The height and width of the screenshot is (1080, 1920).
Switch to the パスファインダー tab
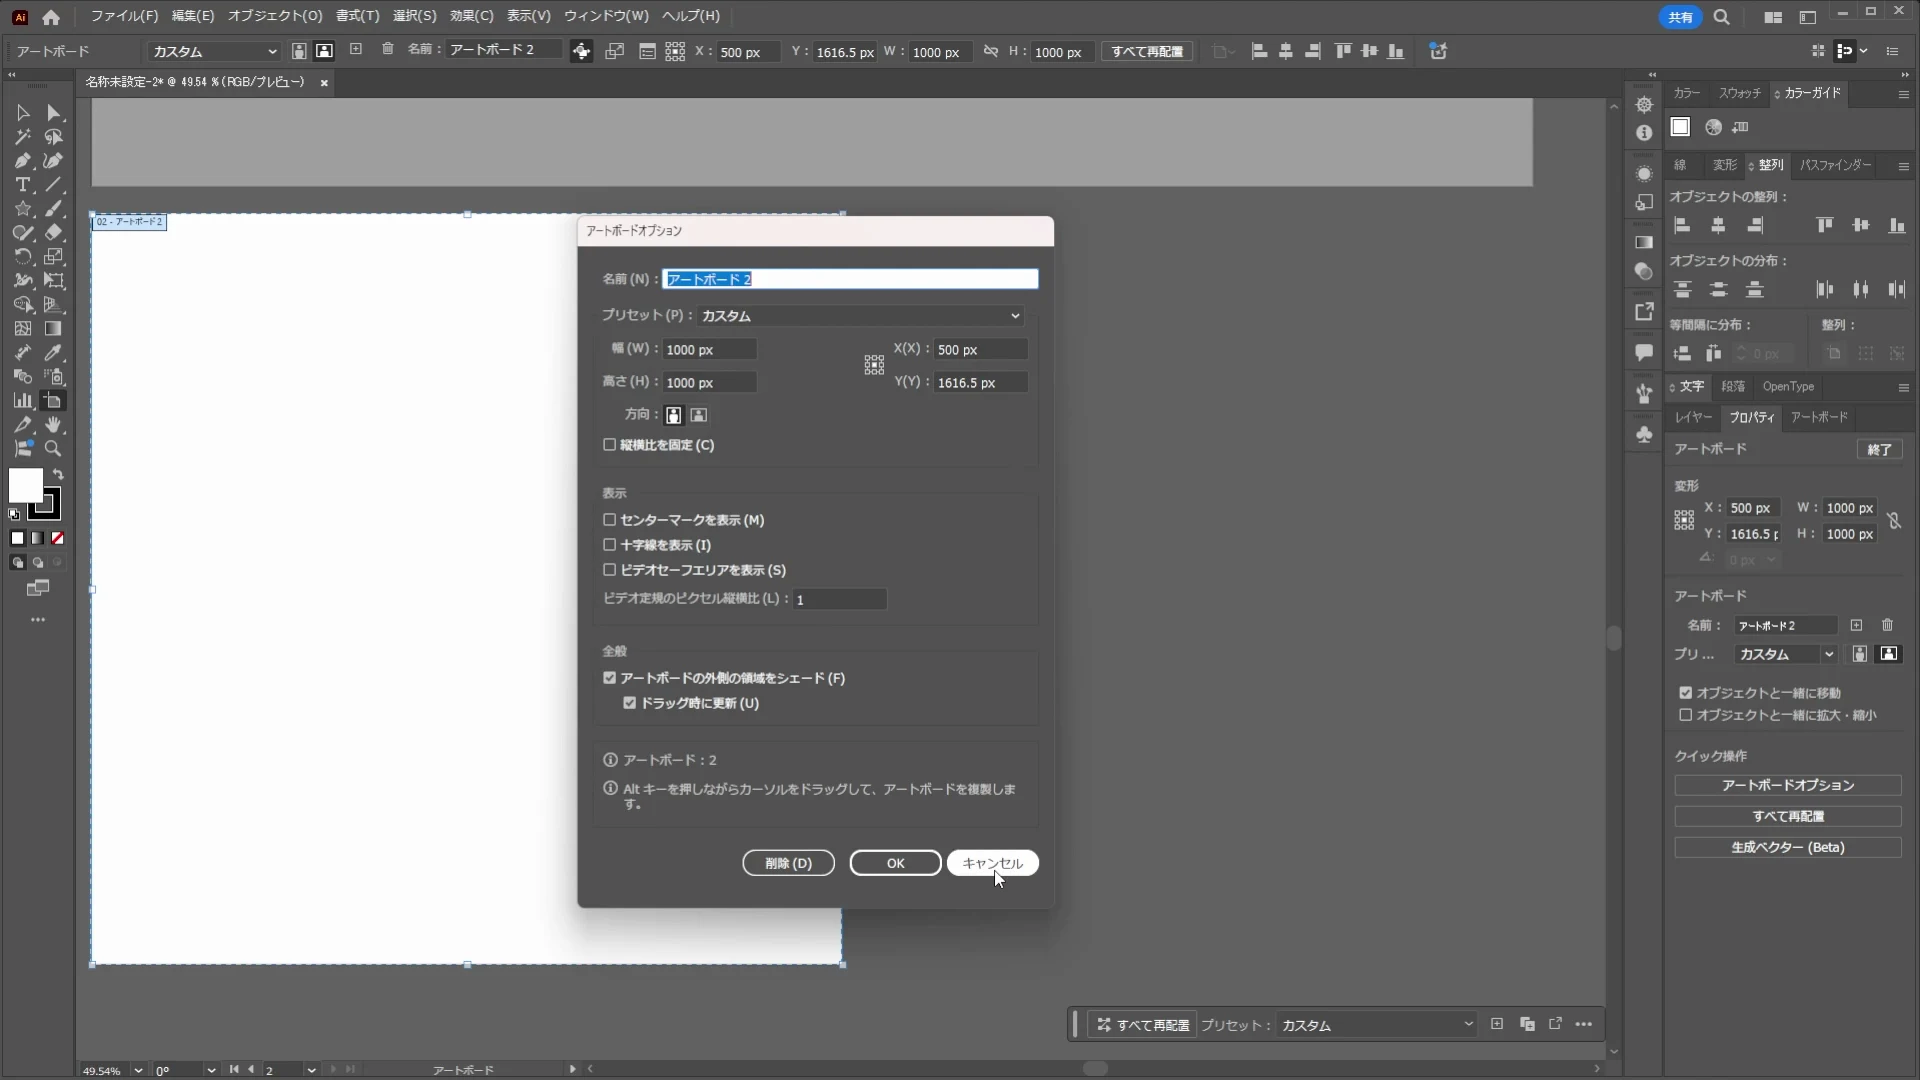click(x=1835, y=165)
